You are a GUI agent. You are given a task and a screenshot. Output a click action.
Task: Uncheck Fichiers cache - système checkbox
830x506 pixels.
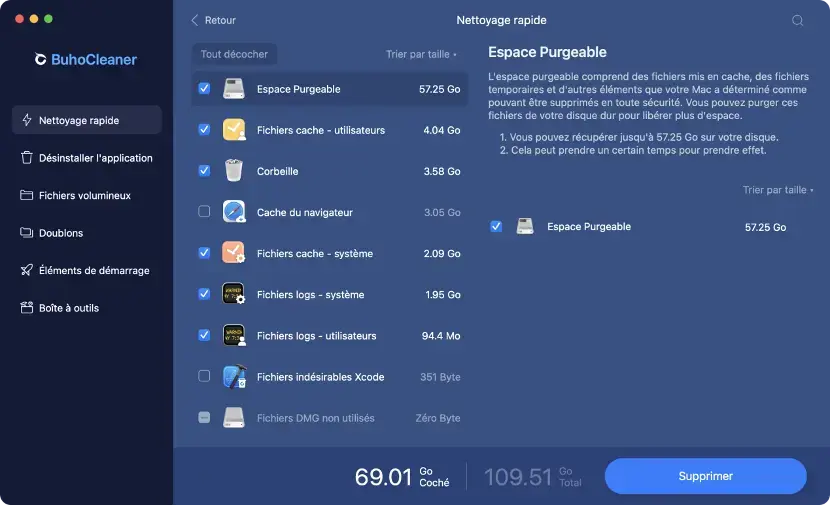point(204,252)
